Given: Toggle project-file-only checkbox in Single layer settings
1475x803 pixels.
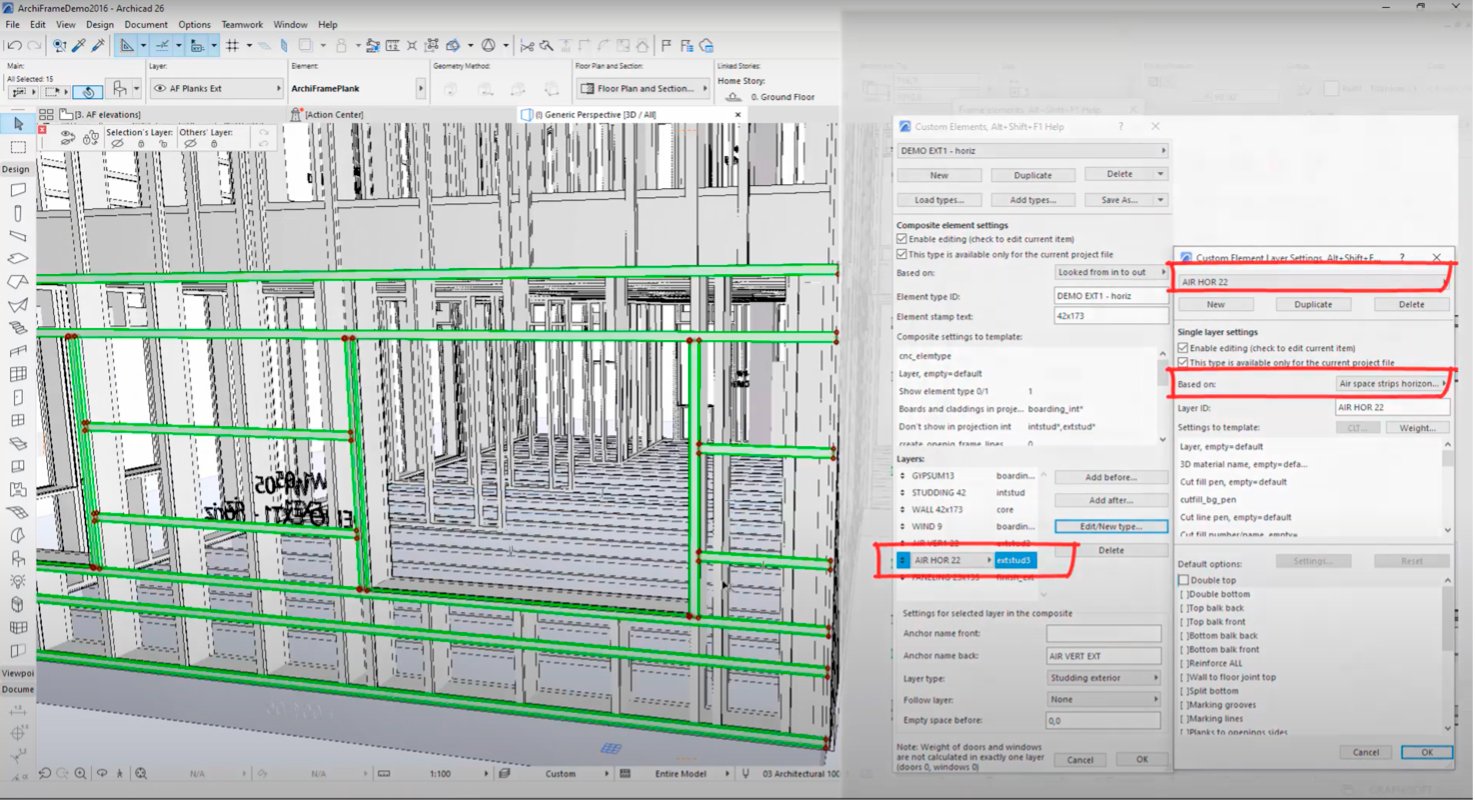Looking at the screenshot, I should (1183, 362).
